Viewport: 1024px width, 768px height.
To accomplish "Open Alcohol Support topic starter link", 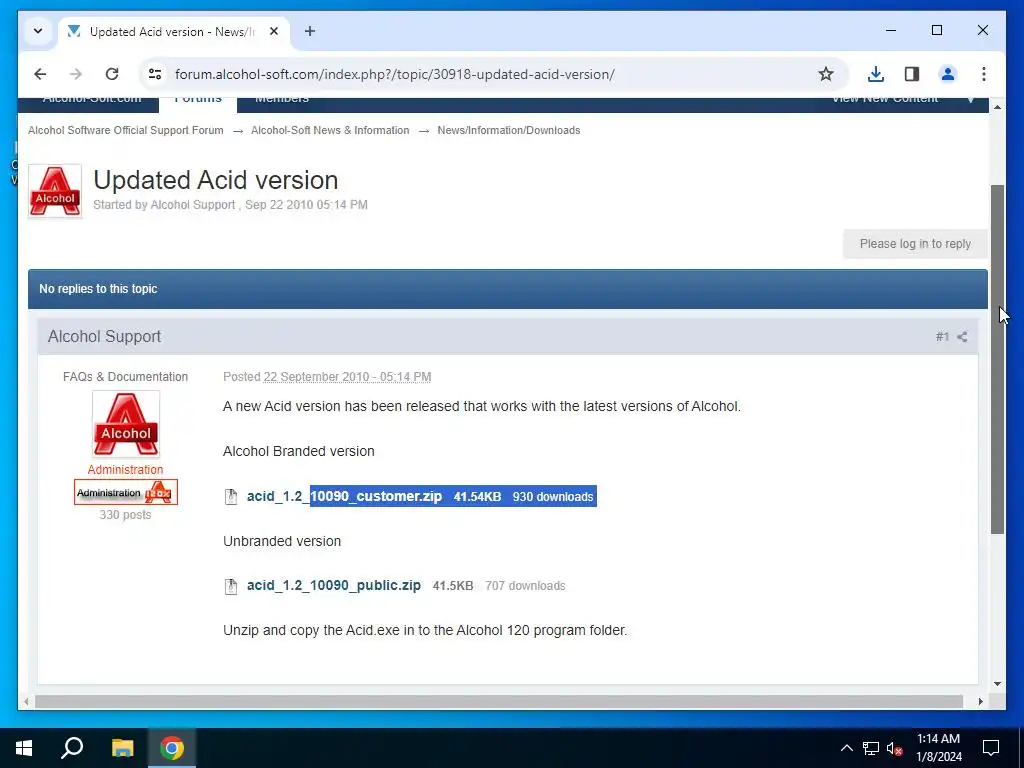I will pyautogui.click(x=193, y=204).
